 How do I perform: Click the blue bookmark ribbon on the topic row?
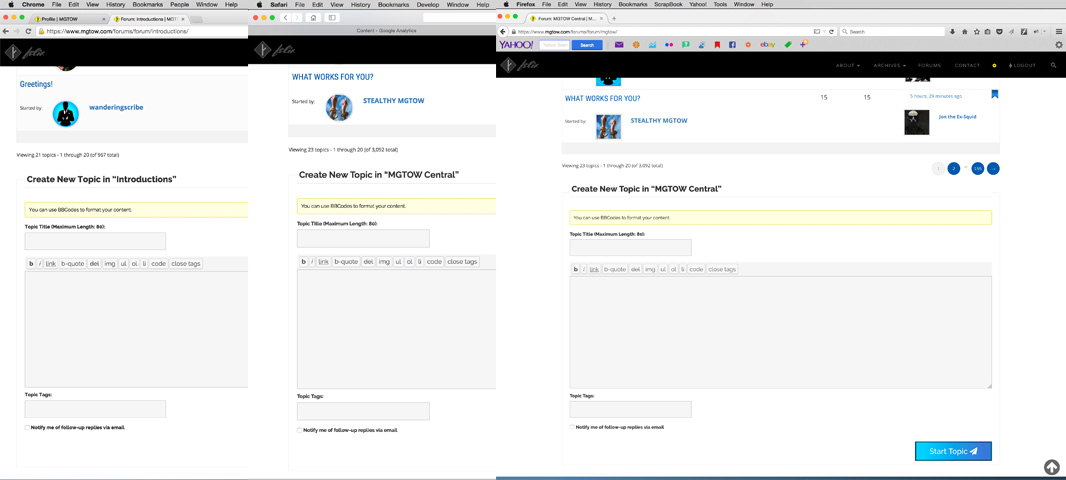point(995,95)
